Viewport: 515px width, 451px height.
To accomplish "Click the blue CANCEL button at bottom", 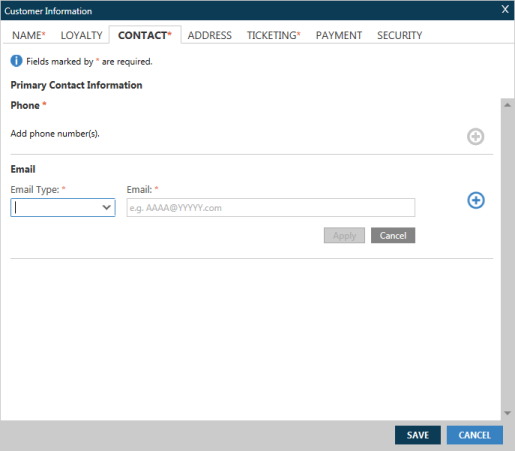I will [x=475, y=435].
